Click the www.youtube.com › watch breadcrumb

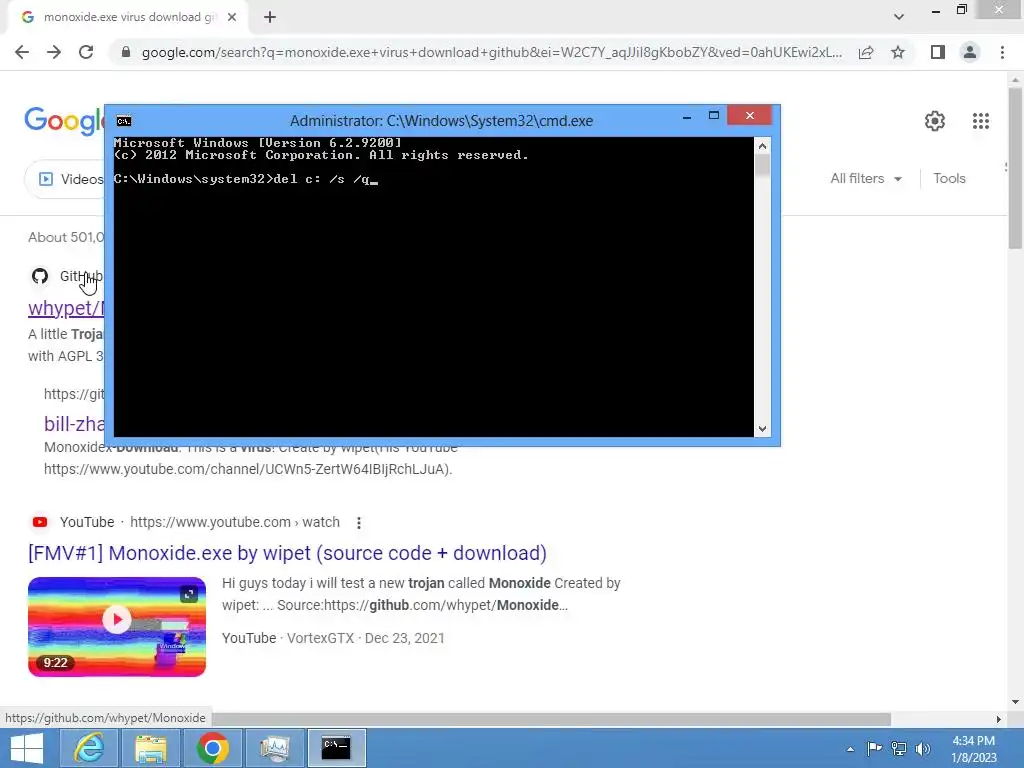pos(235,522)
